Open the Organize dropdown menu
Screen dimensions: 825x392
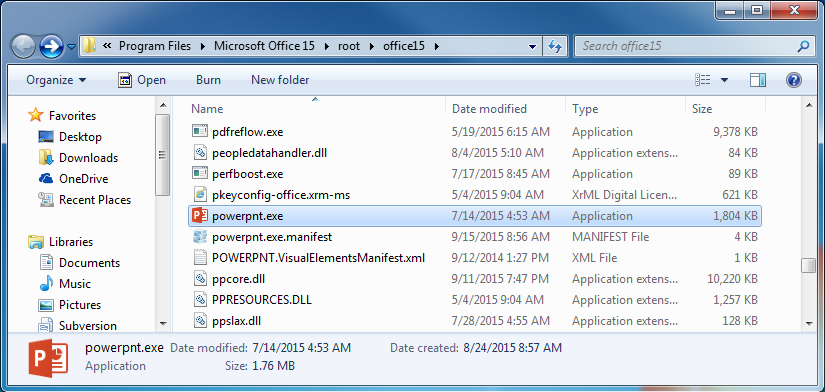click(56, 80)
